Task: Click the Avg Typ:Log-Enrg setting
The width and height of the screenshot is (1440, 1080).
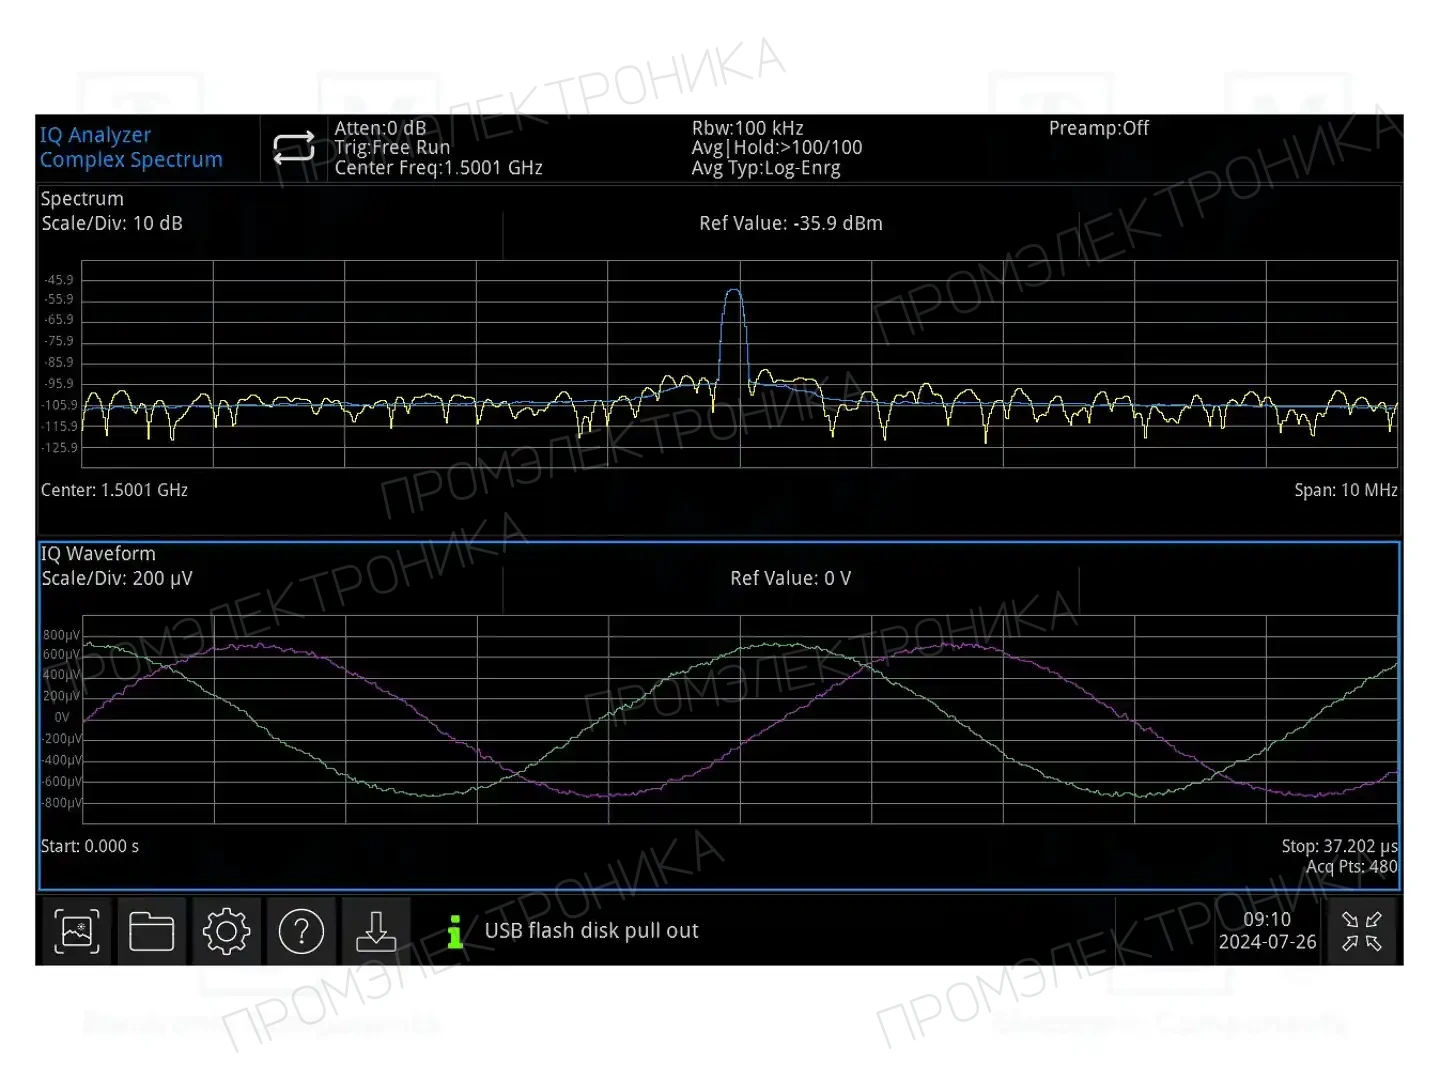Action: point(766,168)
